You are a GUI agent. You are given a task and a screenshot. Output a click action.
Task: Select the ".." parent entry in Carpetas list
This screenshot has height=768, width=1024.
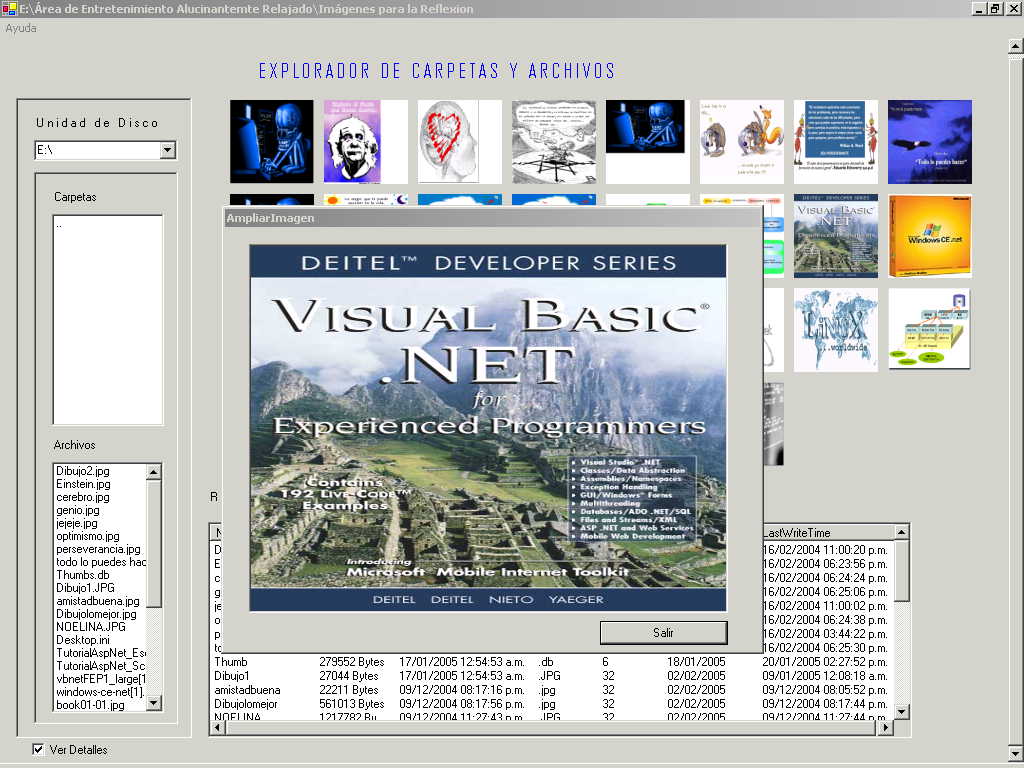point(59,225)
